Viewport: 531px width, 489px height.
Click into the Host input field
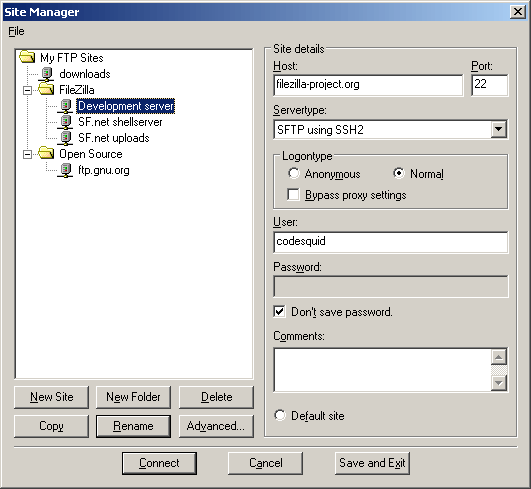[x=368, y=85]
